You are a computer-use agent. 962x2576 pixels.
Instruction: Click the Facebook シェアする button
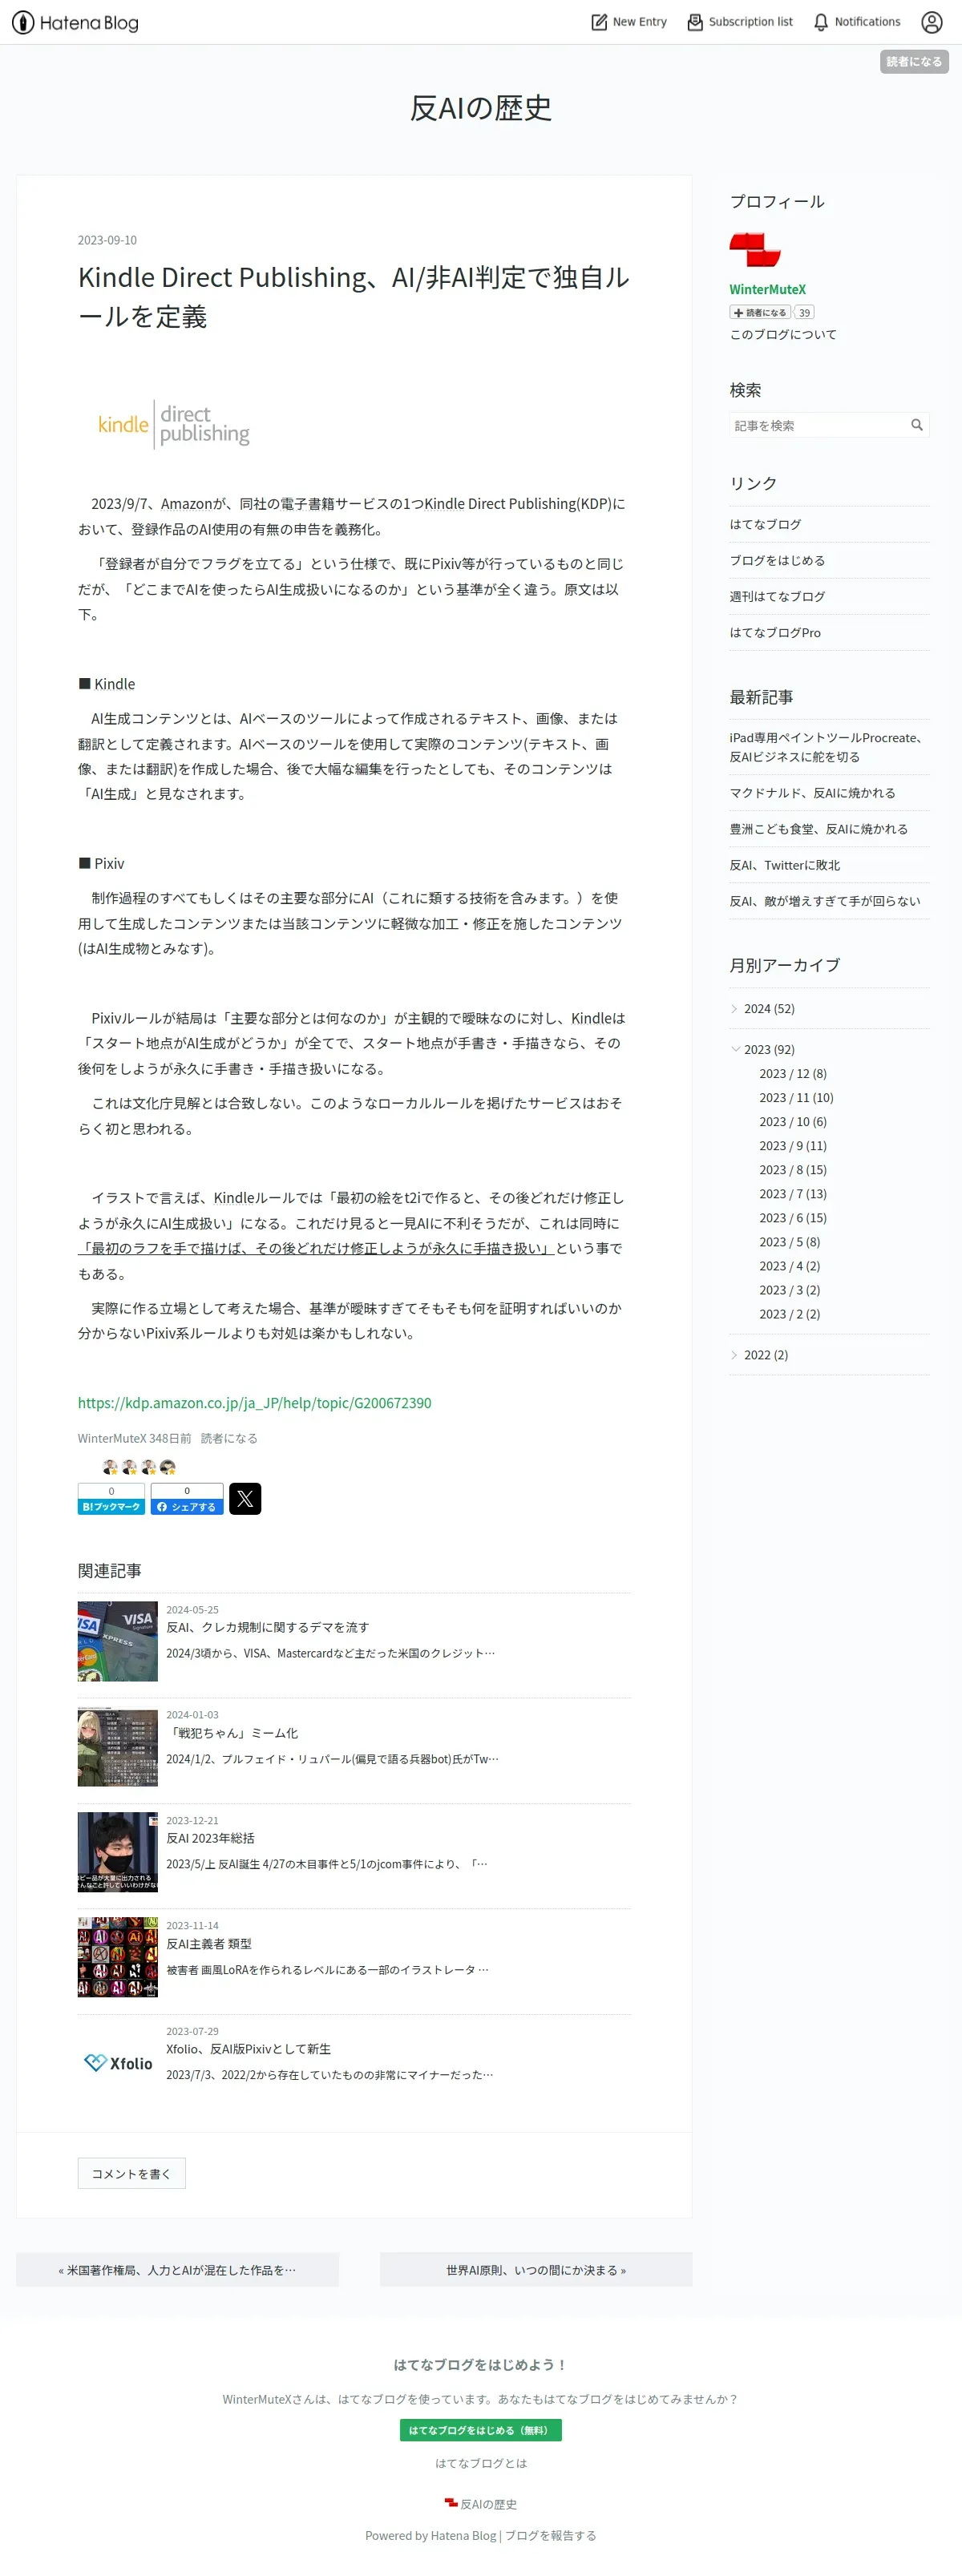187,1499
